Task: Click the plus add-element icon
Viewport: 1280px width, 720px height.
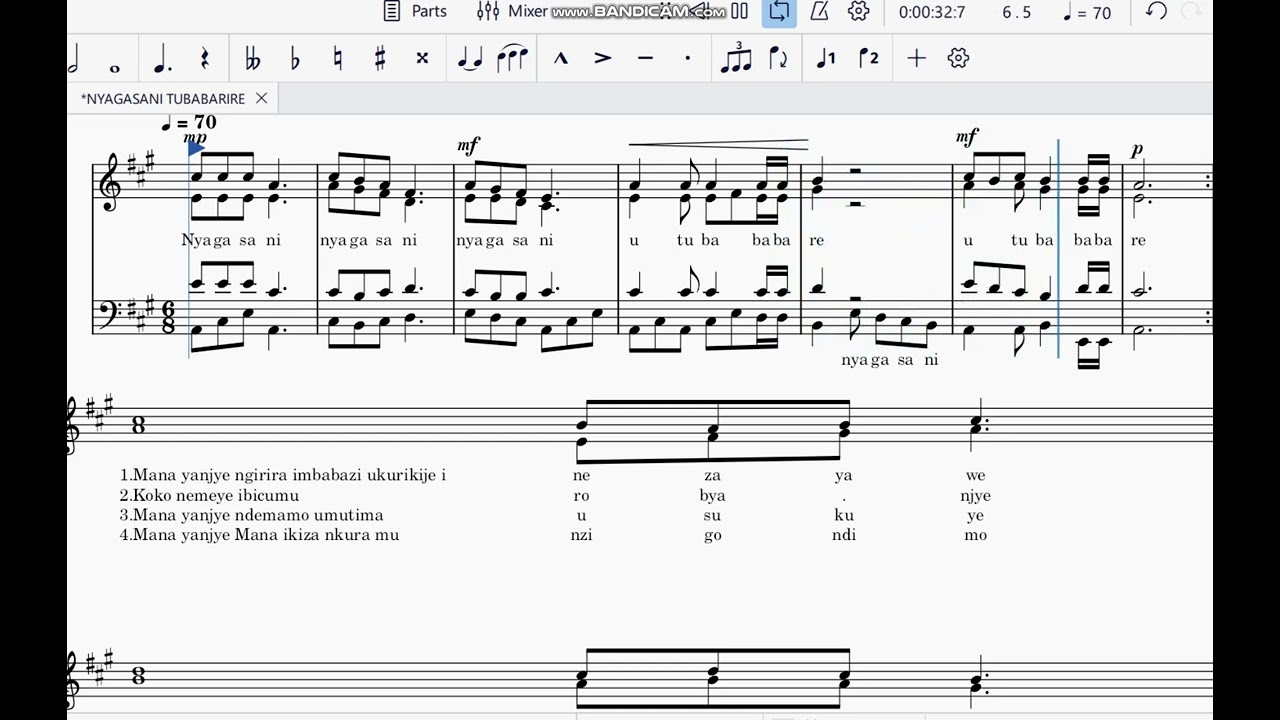Action: (916, 59)
